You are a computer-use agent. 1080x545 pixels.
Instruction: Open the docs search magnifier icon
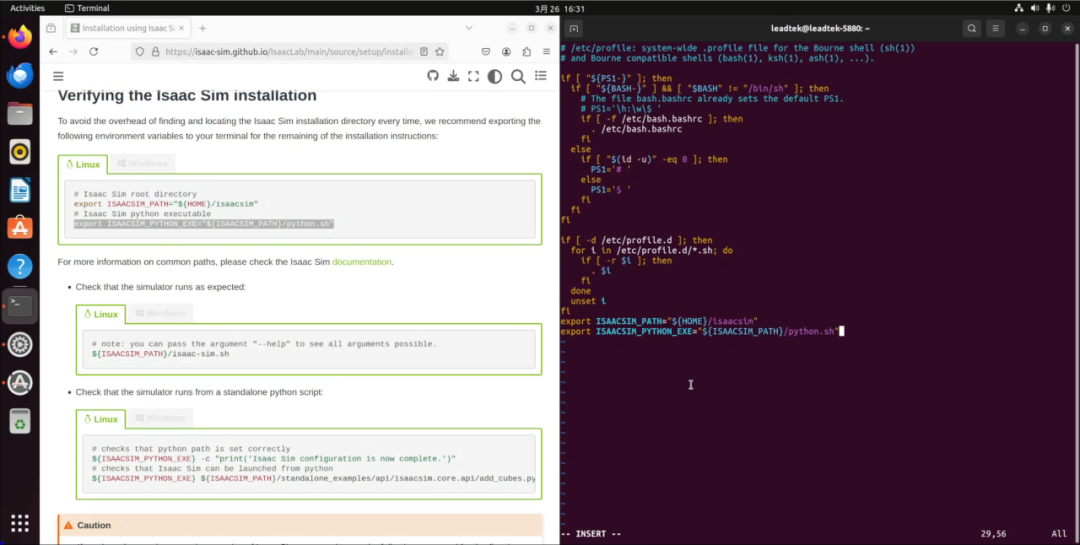pyautogui.click(x=518, y=76)
